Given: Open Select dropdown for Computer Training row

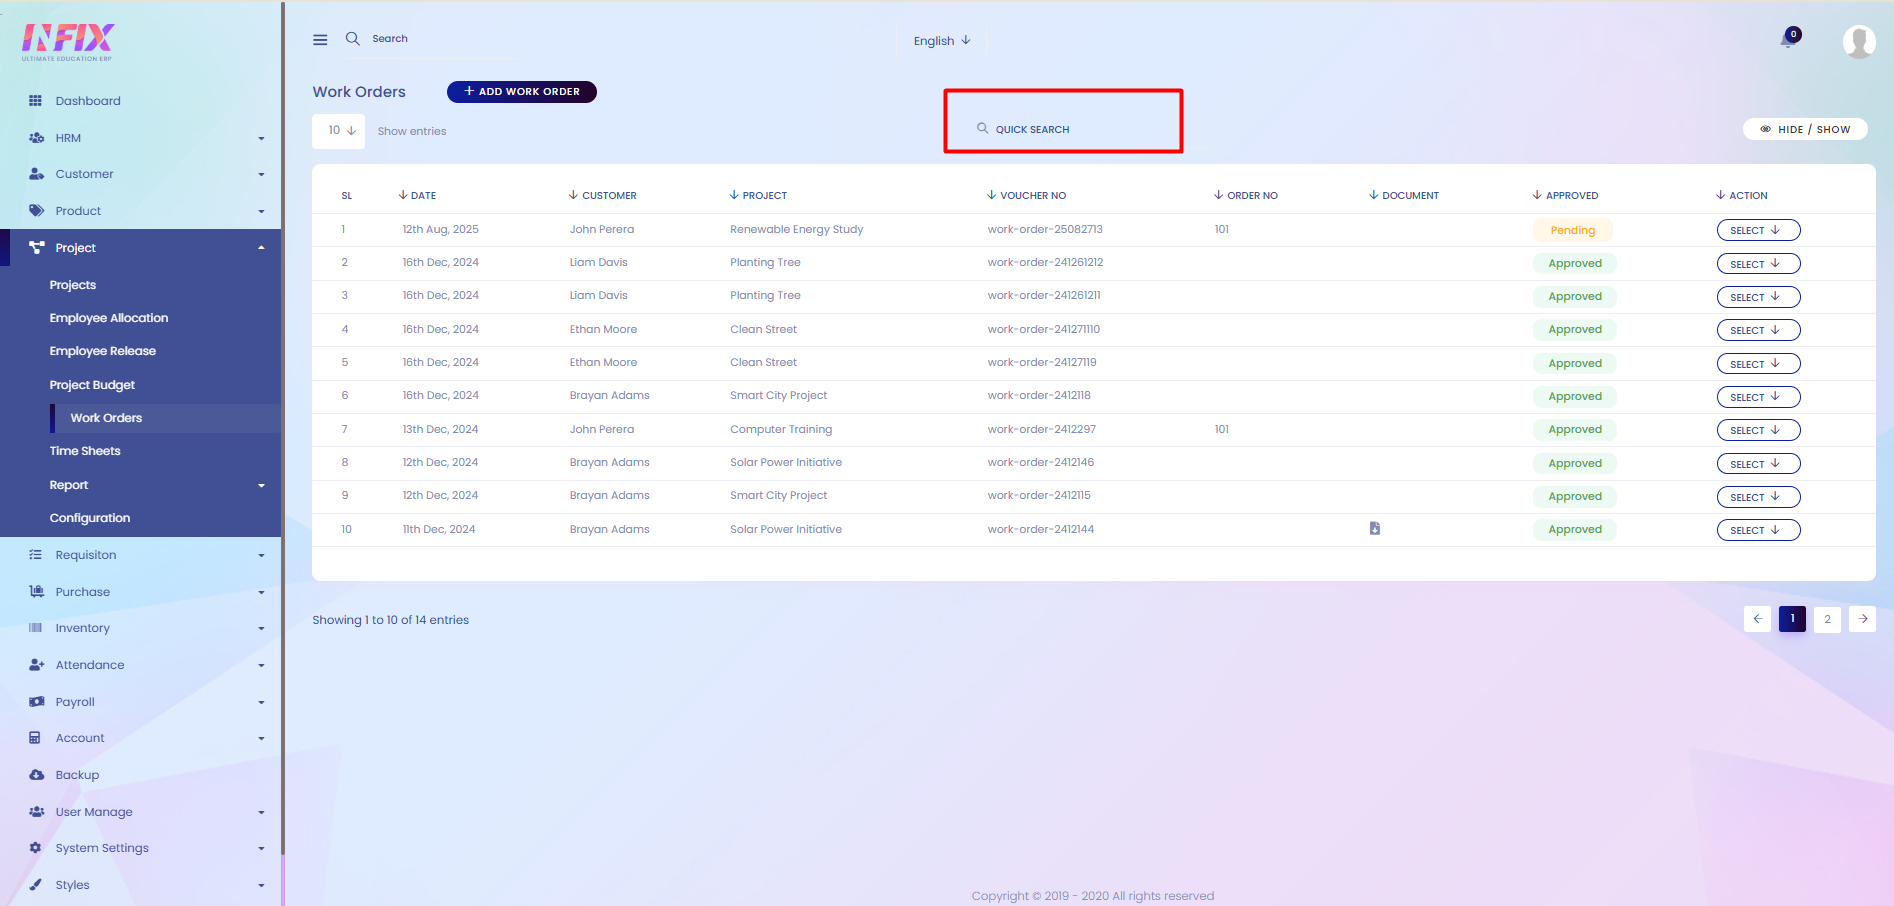Looking at the screenshot, I should [x=1758, y=430].
